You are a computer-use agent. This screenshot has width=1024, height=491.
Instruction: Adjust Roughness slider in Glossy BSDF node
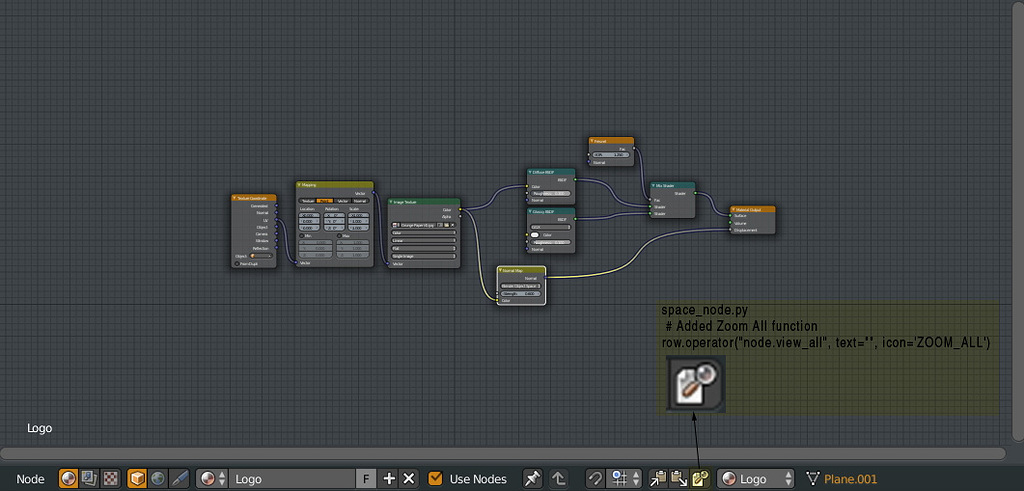click(x=551, y=242)
